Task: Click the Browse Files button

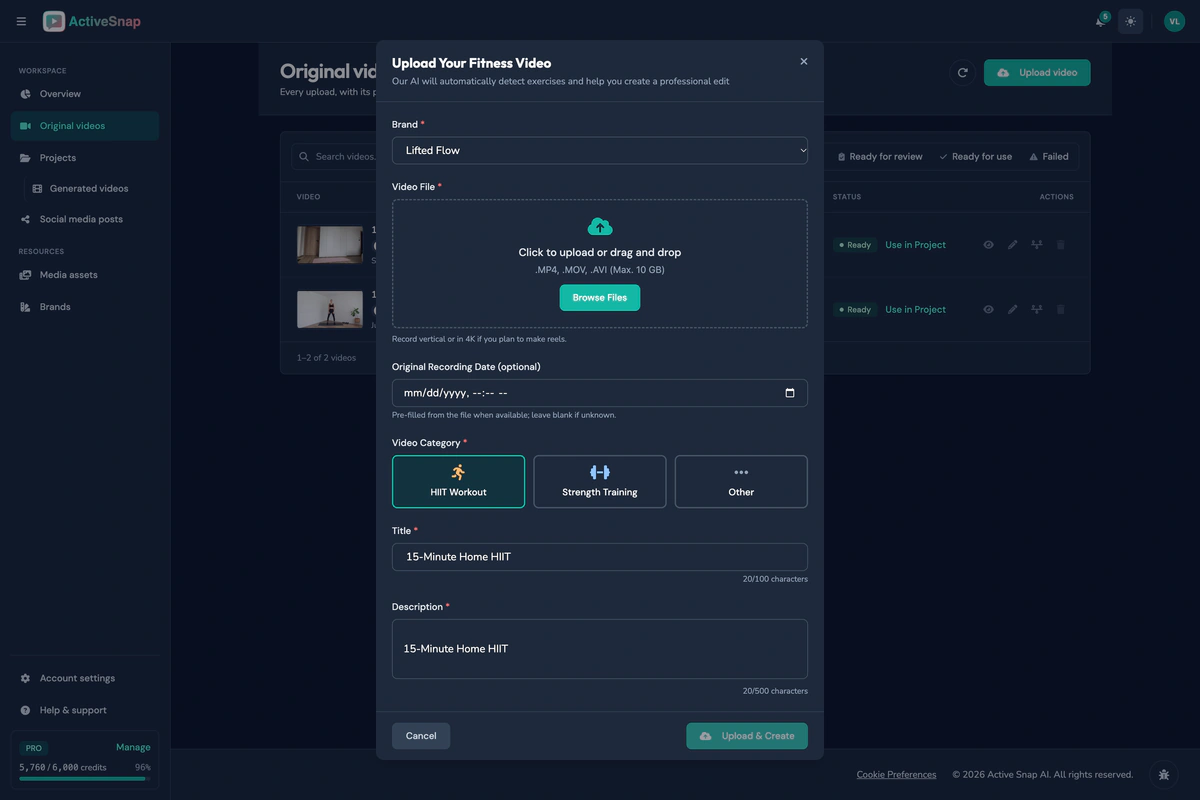Action: 600,298
